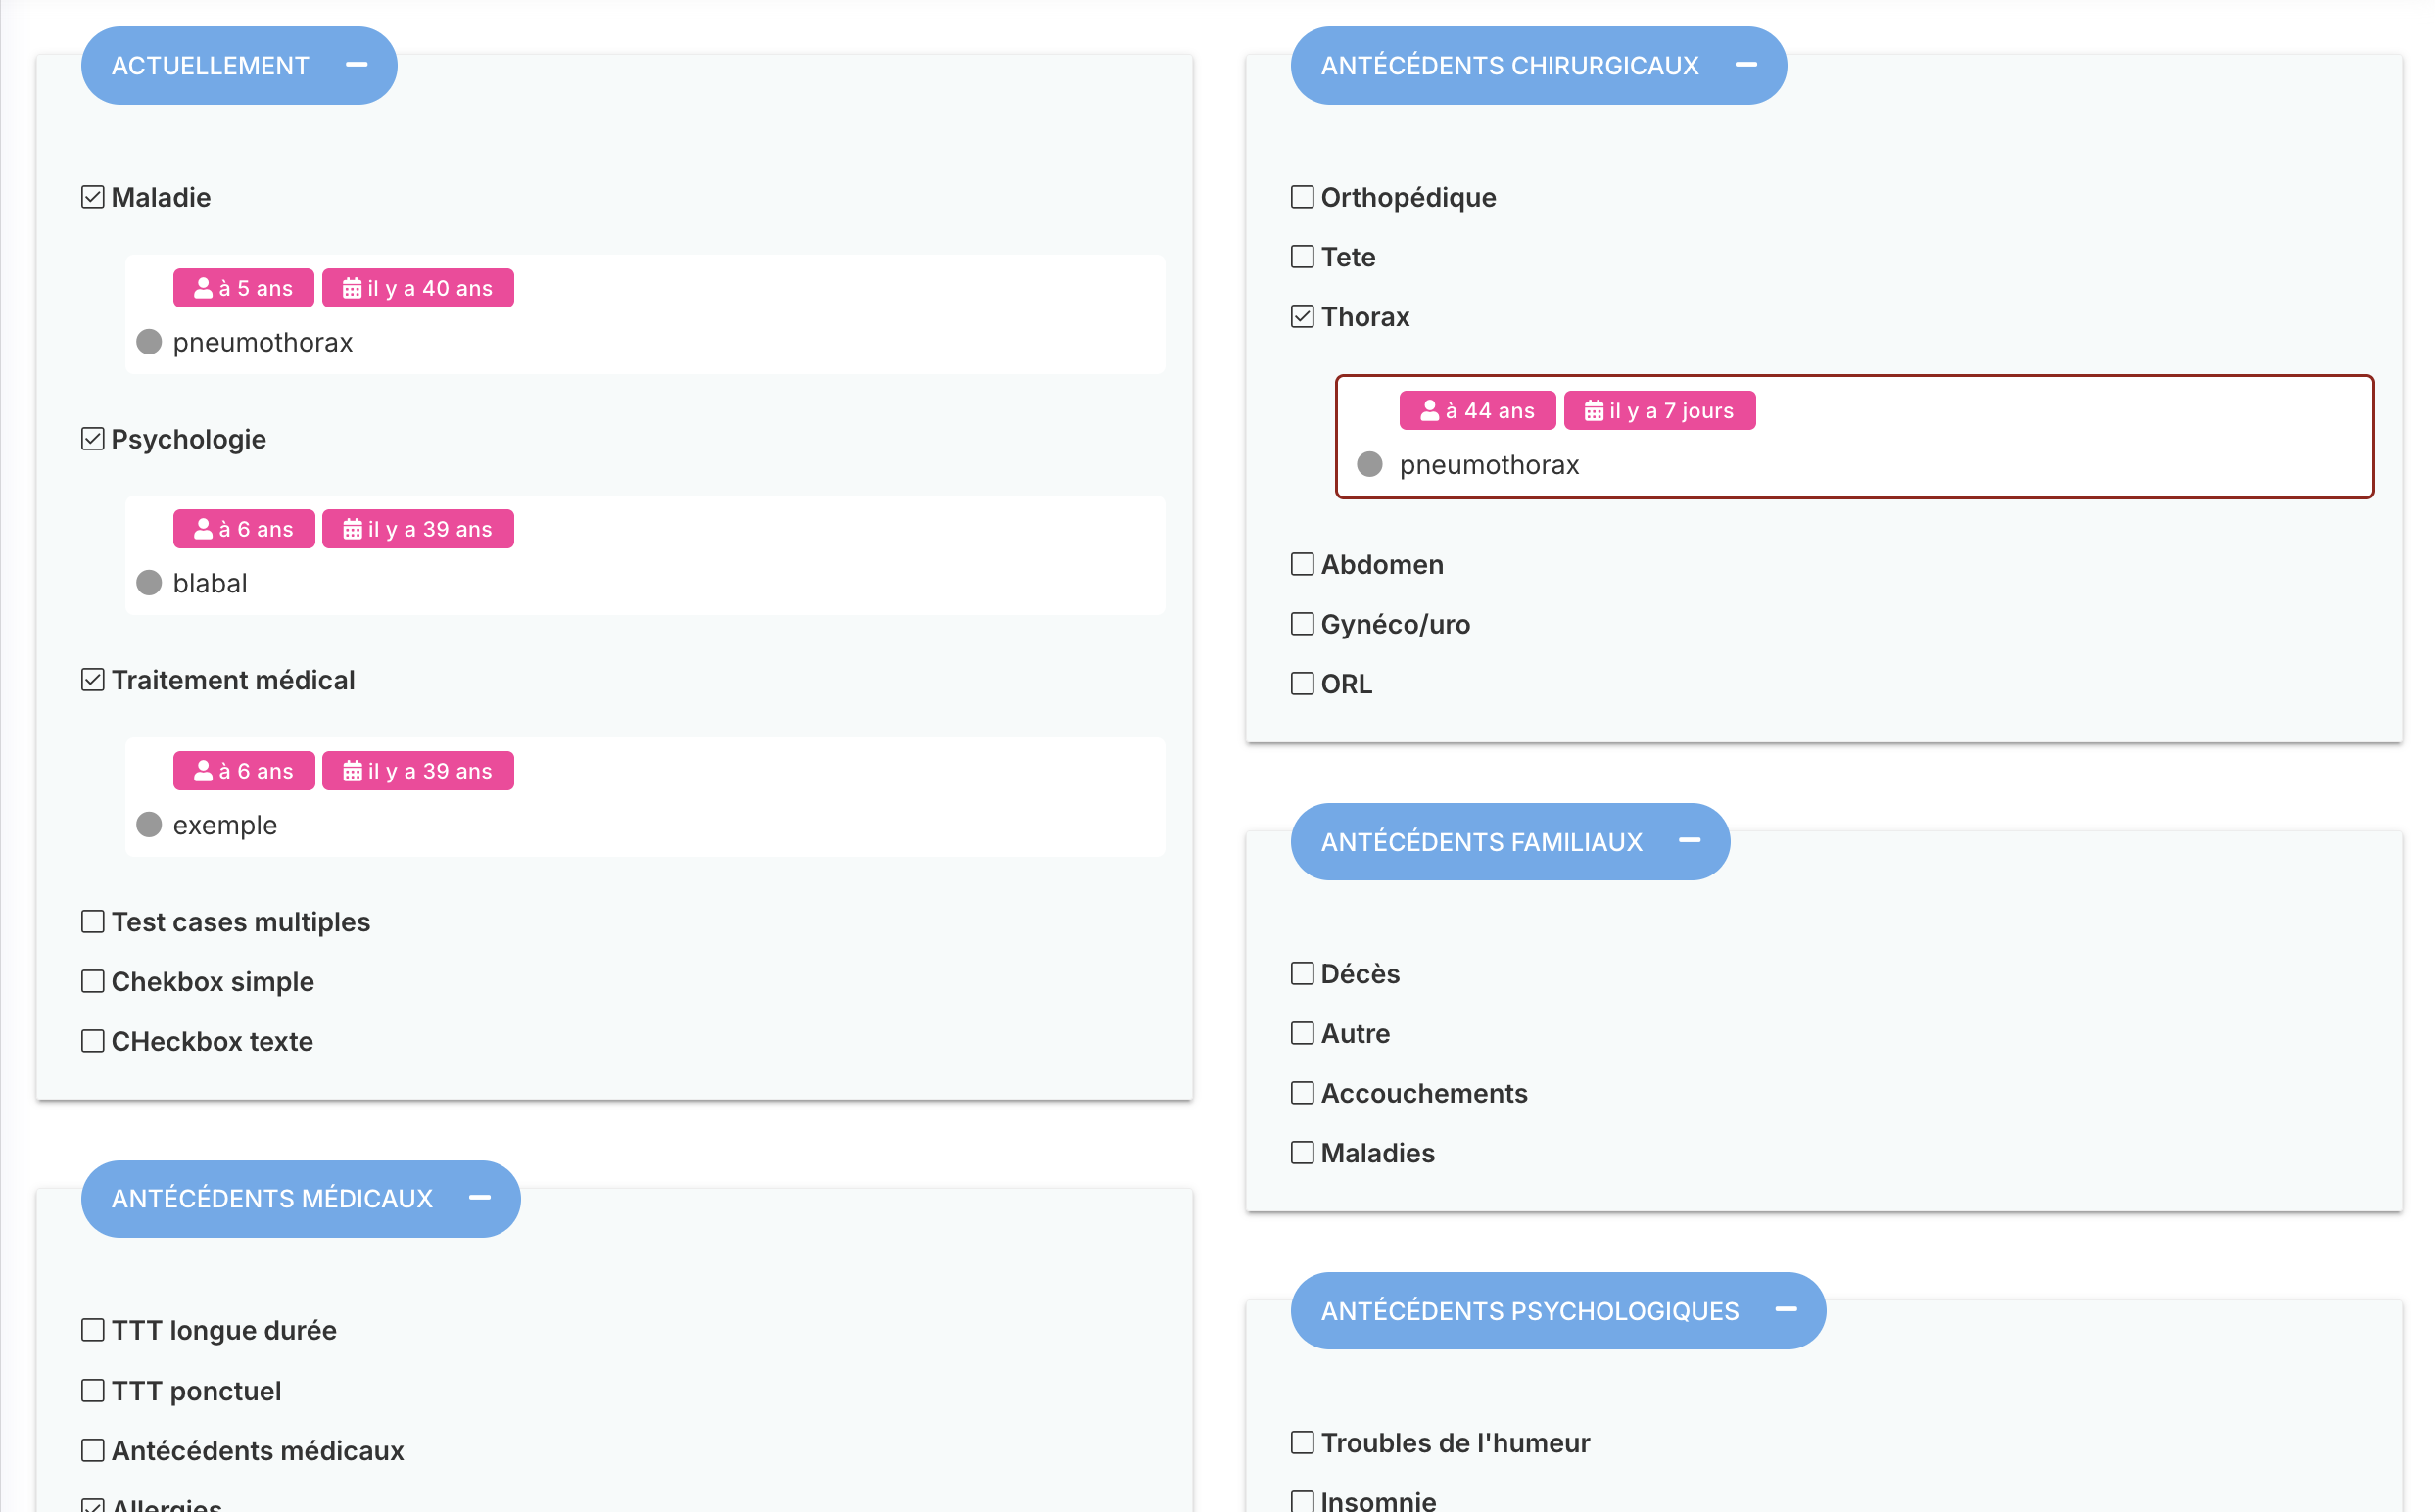Check the Accouchements checkbox
Screen dimensions: 2435x1512
point(1301,1093)
